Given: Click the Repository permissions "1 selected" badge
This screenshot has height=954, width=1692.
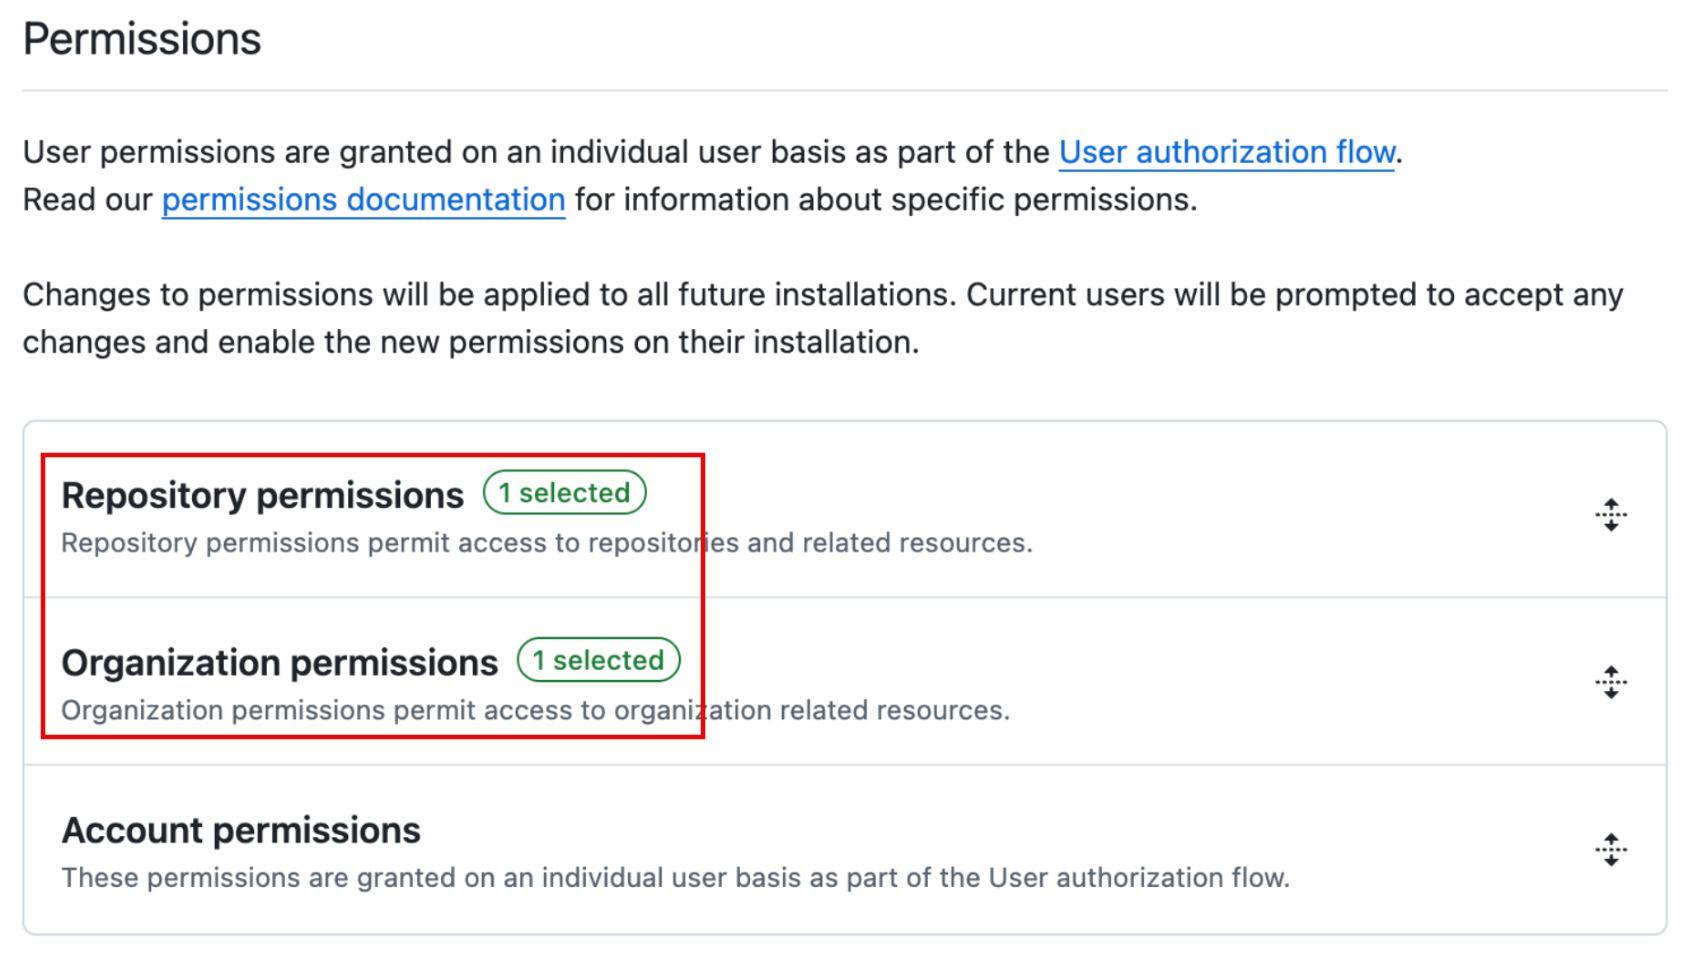Looking at the screenshot, I should [x=564, y=493].
